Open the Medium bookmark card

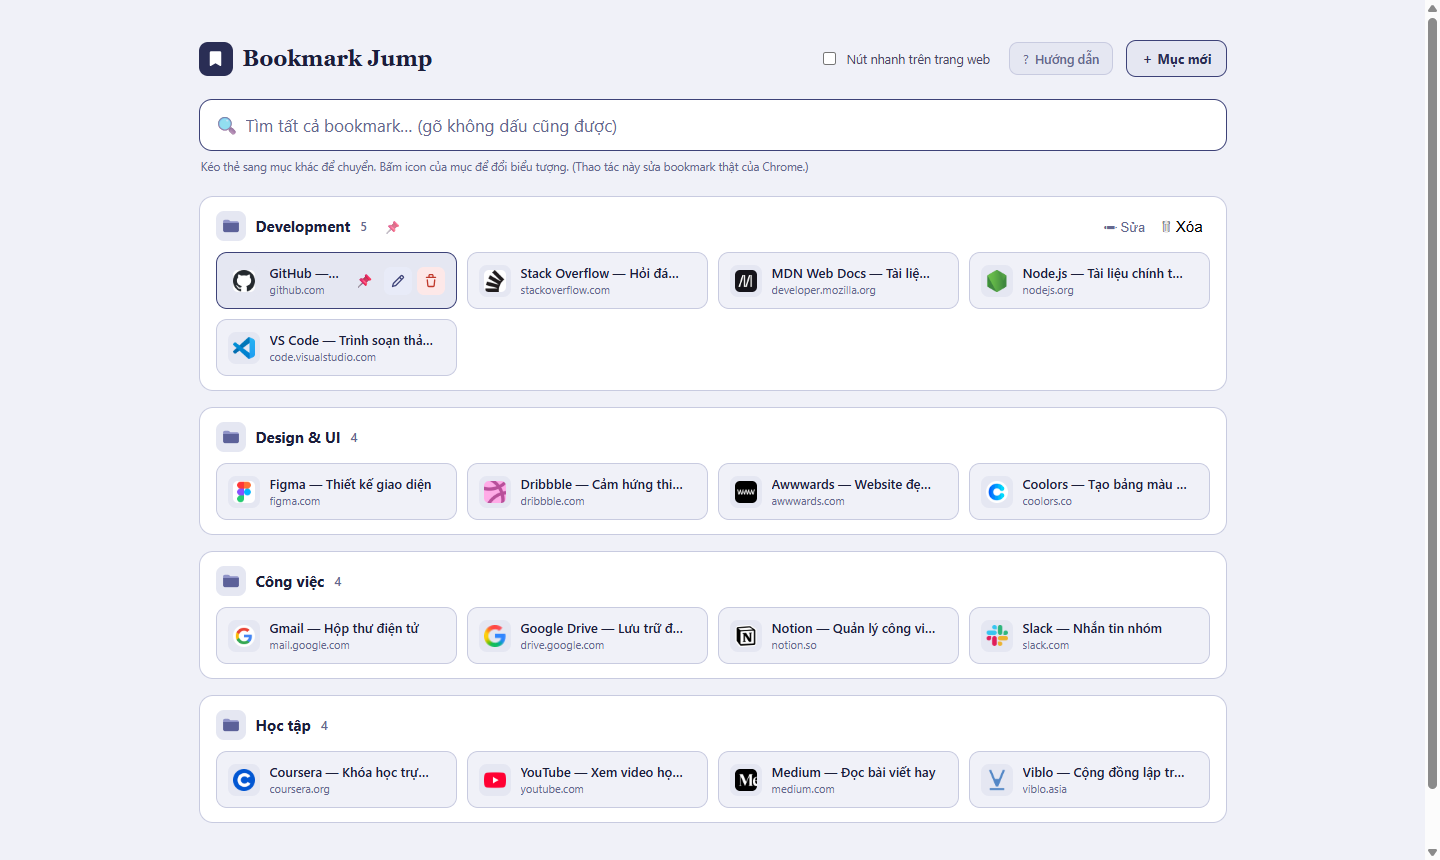coord(838,780)
